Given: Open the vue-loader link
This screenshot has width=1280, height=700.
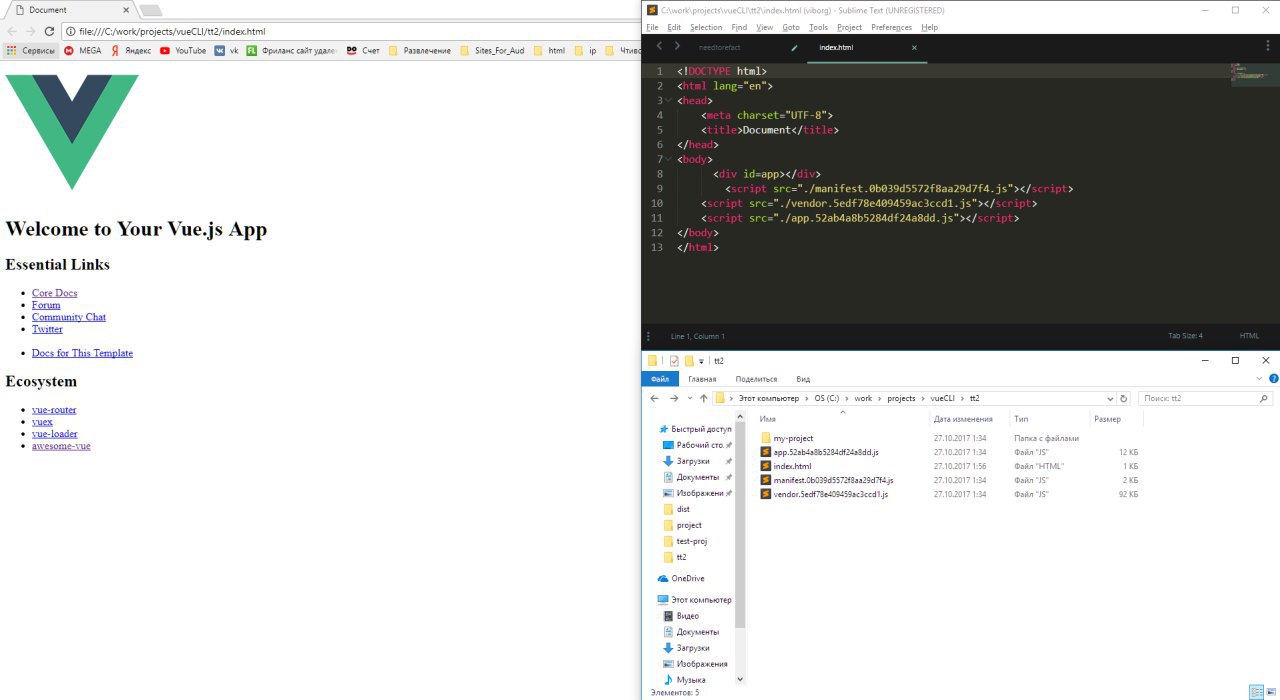Looking at the screenshot, I should pos(54,434).
